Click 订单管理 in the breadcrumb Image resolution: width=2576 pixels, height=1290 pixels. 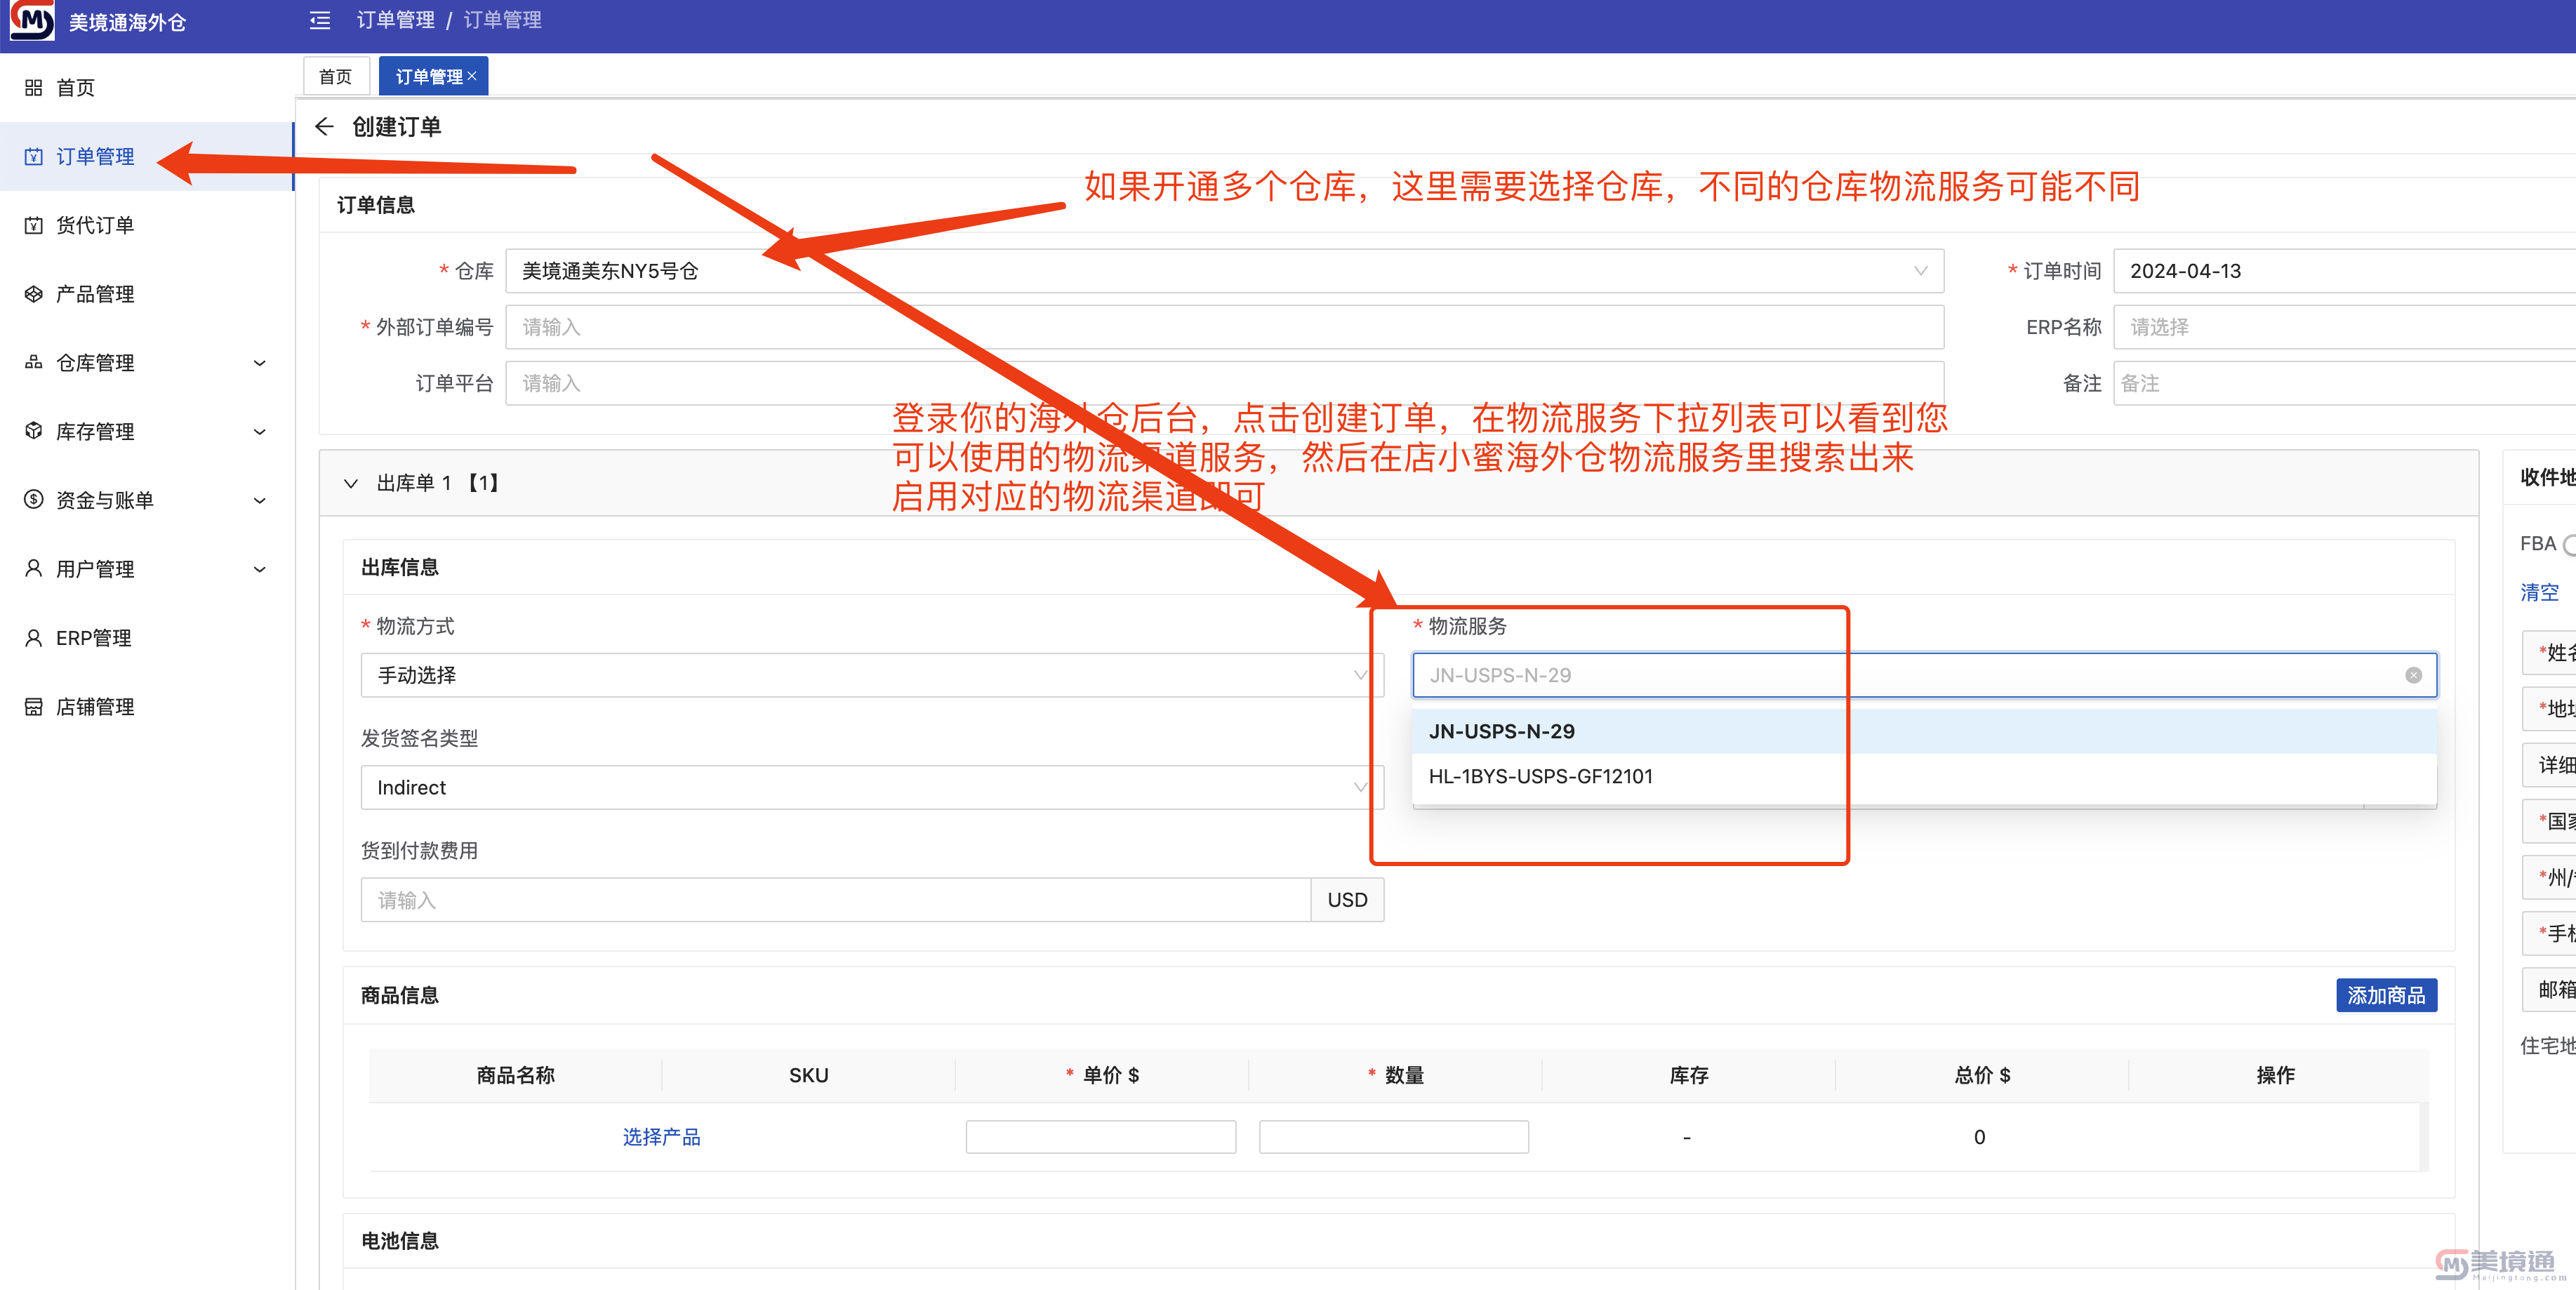click(x=395, y=20)
